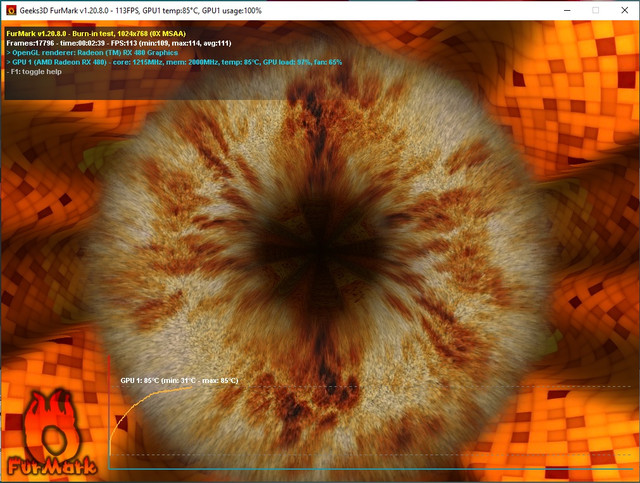Click the 'Frames:17796' statistics line
640x483 pixels.
[x=119, y=43]
